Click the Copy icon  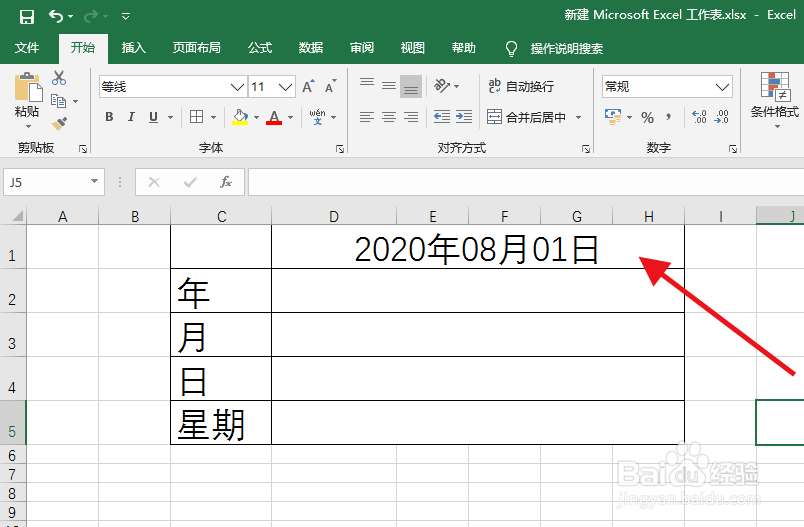click(x=58, y=101)
